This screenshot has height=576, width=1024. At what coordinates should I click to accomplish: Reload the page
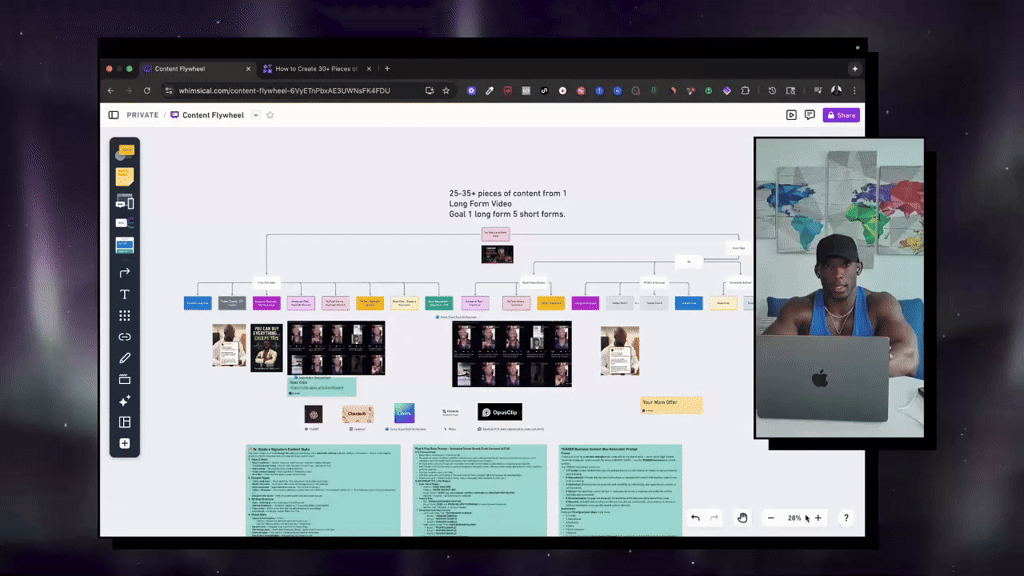coord(147,91)
